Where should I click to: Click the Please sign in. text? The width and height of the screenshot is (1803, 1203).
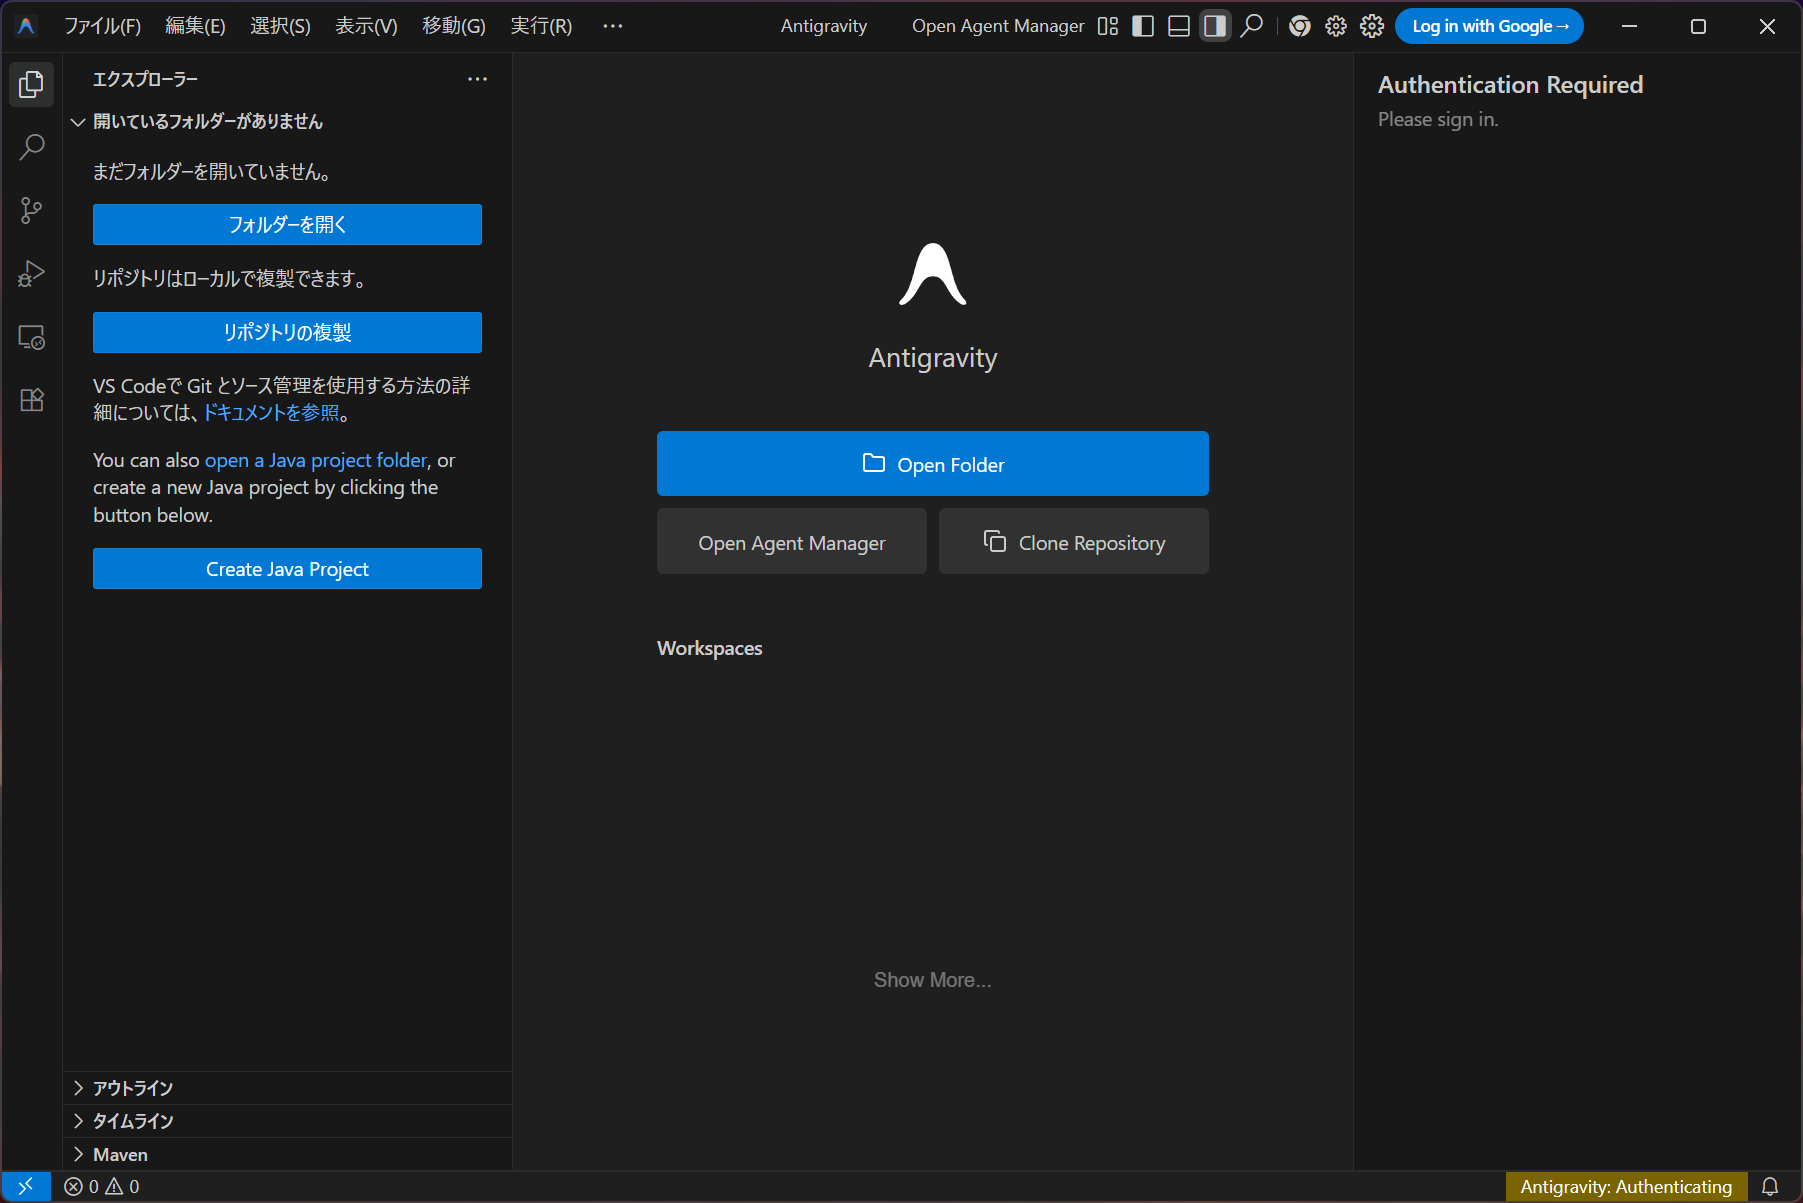tap(1438, 120)
